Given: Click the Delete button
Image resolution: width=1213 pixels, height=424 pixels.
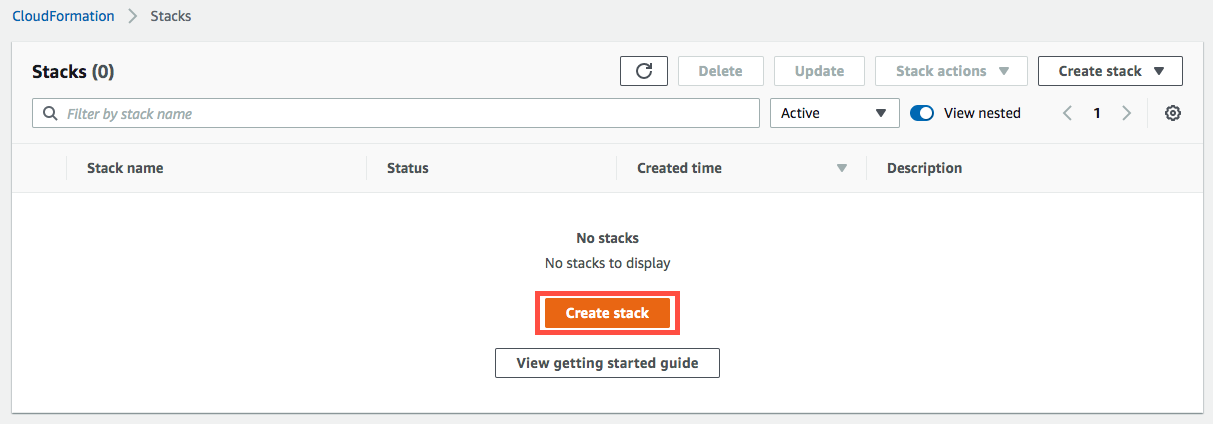Looking at the screenshot, I should point(720,71).
